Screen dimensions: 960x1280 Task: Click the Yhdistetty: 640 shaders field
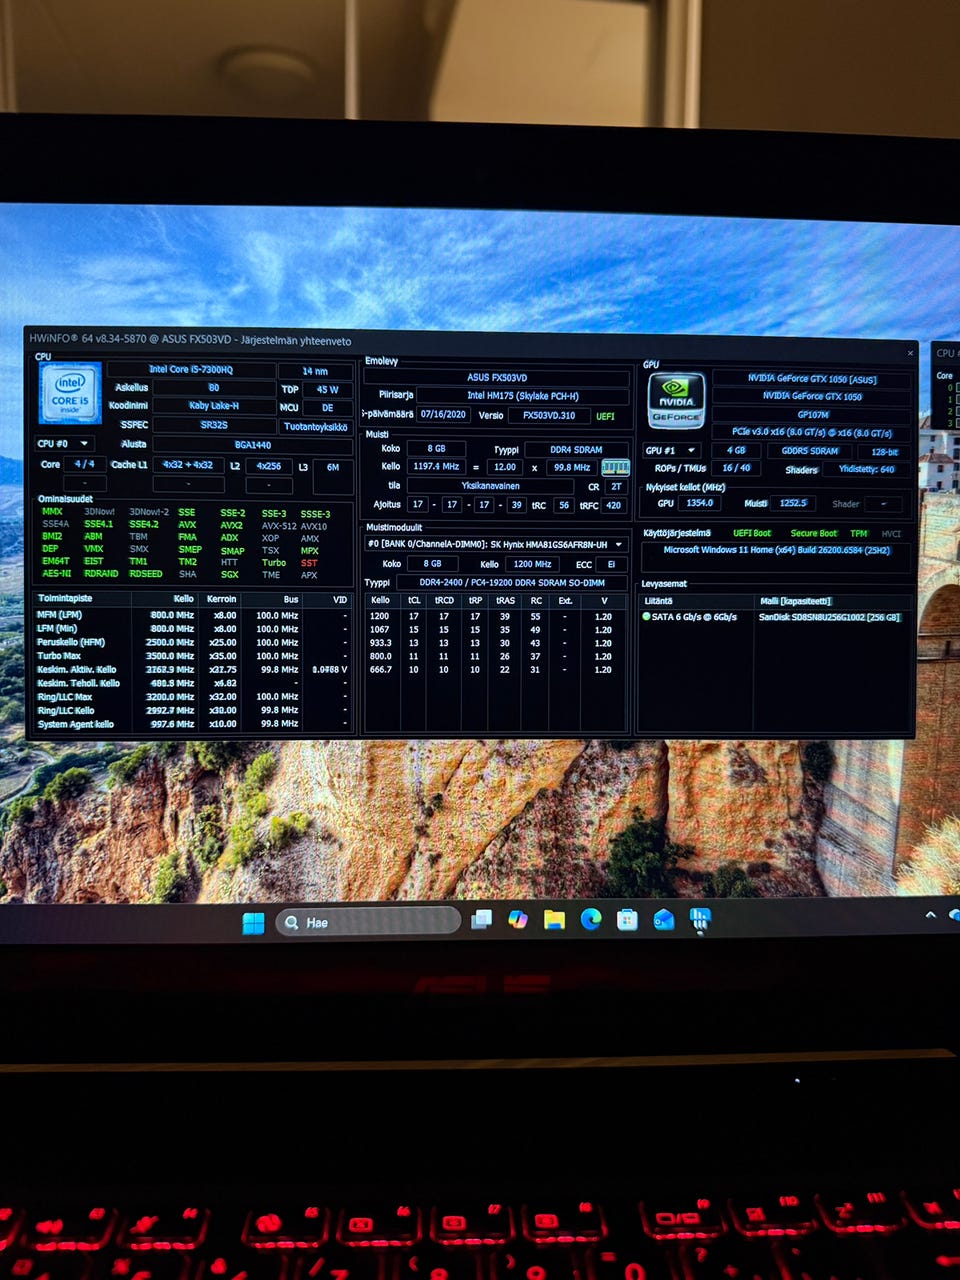867,469
